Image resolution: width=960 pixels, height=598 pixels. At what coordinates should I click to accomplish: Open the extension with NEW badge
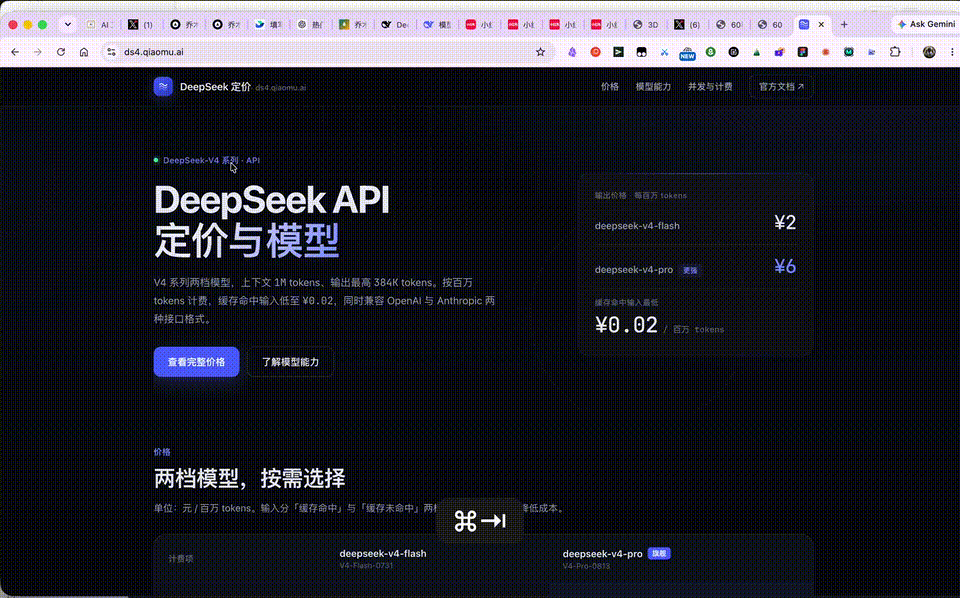[x=687, y=53]
